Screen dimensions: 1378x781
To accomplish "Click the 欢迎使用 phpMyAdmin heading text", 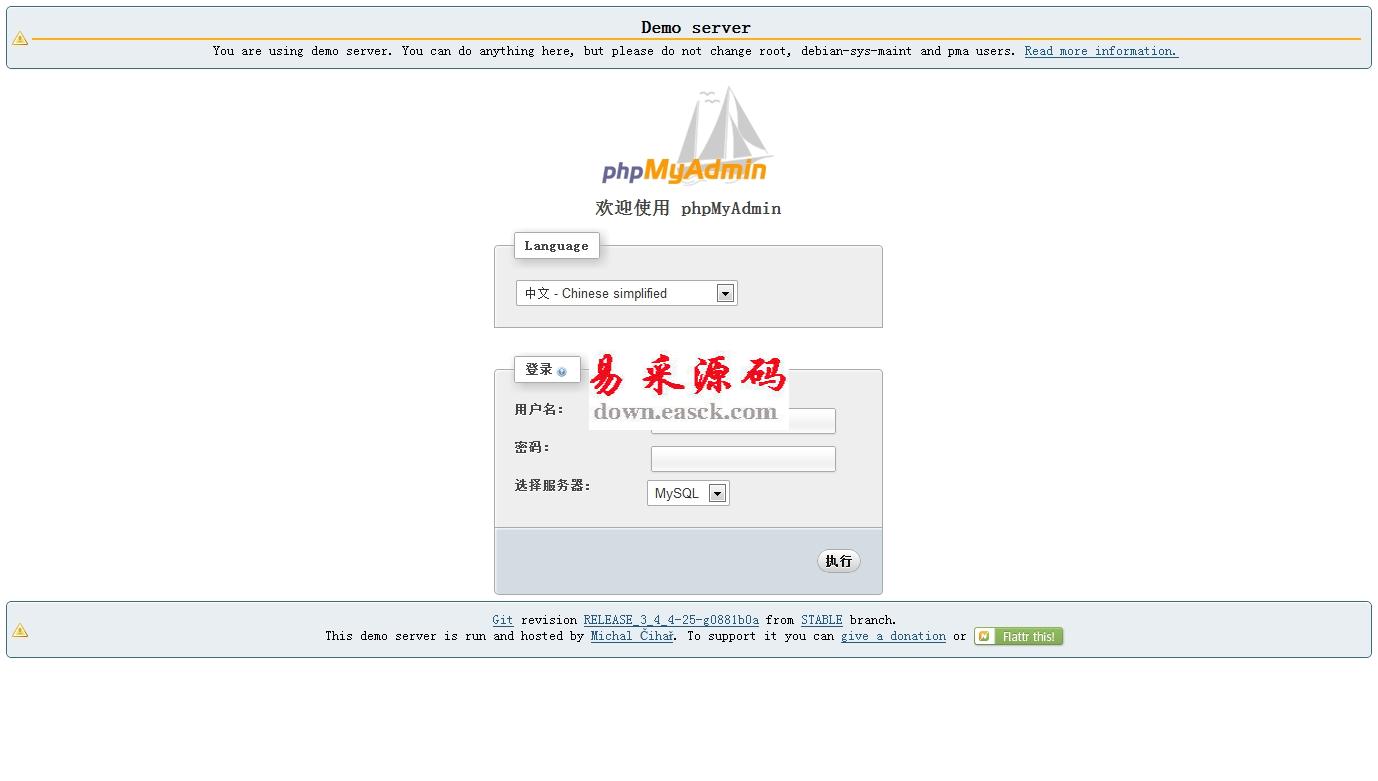I will (688, 208).
